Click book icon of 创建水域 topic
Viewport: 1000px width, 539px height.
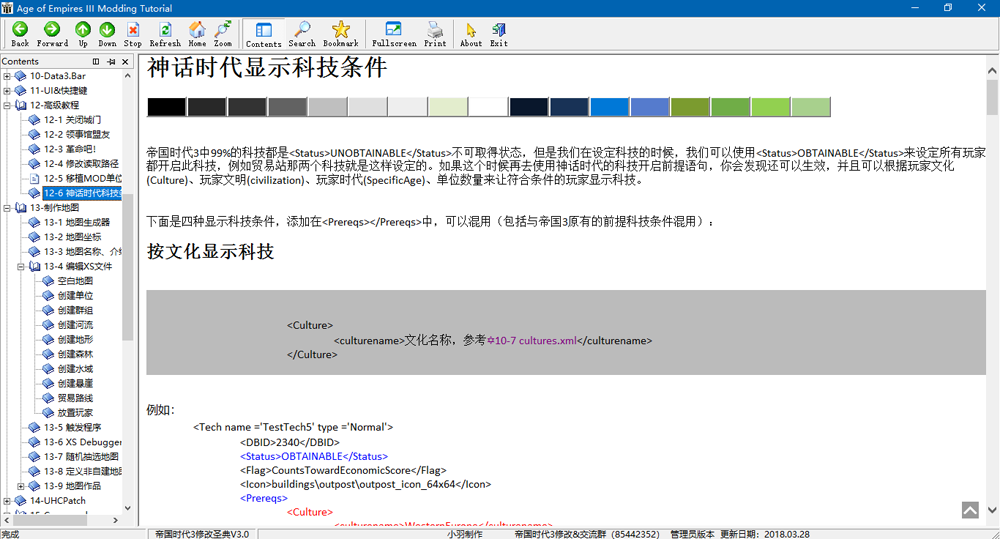tap(48, 369)
